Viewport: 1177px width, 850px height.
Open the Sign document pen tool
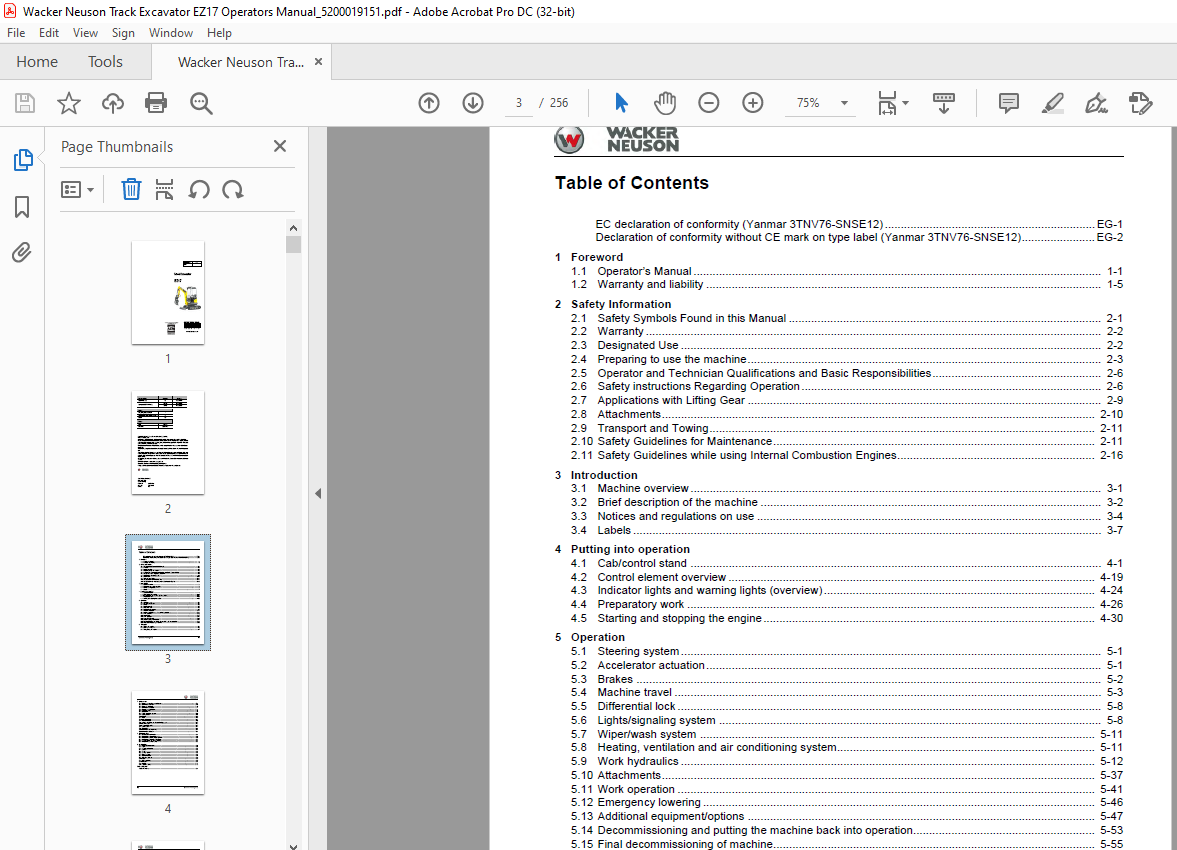coord(1096,103)
